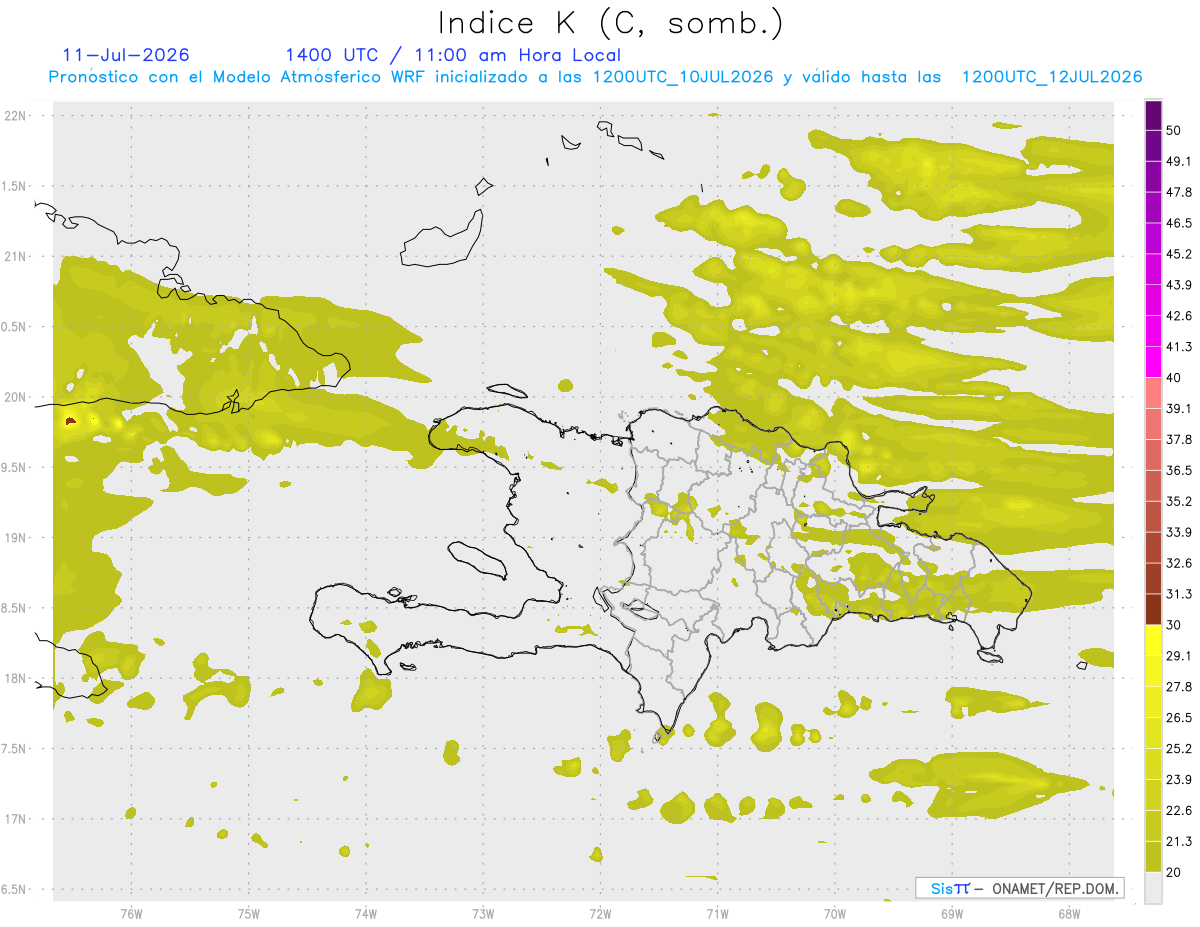This screenshot has height=927, width=1200.
Task: Click the legend value "21.3"
Action: pyautogui.click(x=1179, y=842)
